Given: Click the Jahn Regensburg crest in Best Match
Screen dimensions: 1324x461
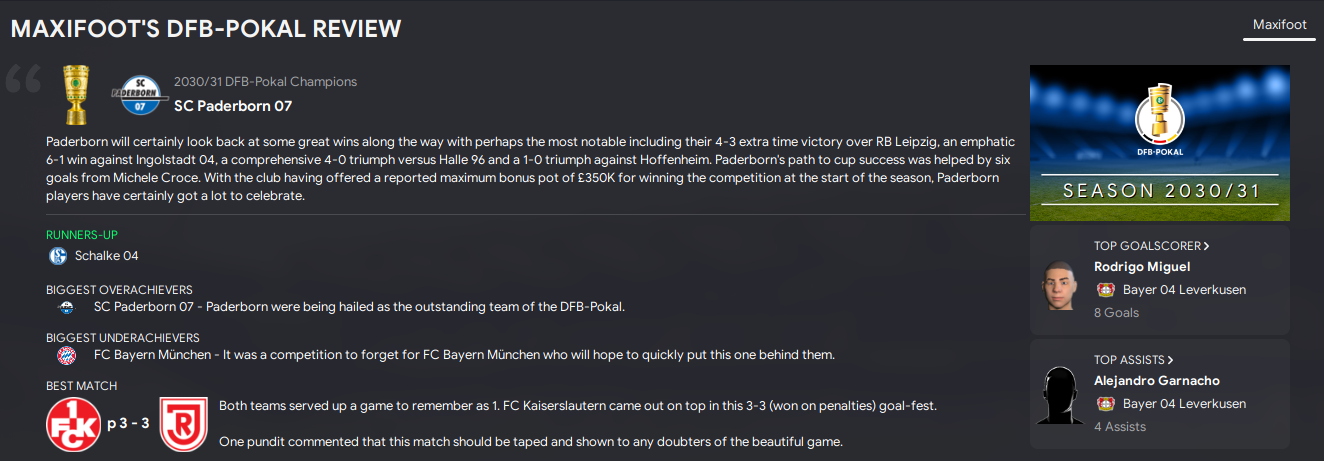Looking at the screenshot, I should (x=183, y=423).
